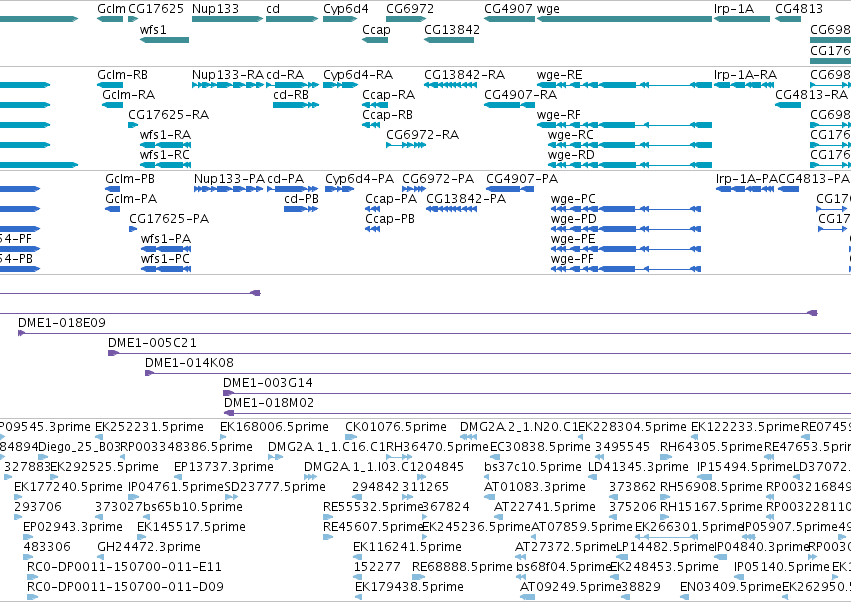Click the EK145517.5prime EST label

pyautogui.click(x=191, y=527)
